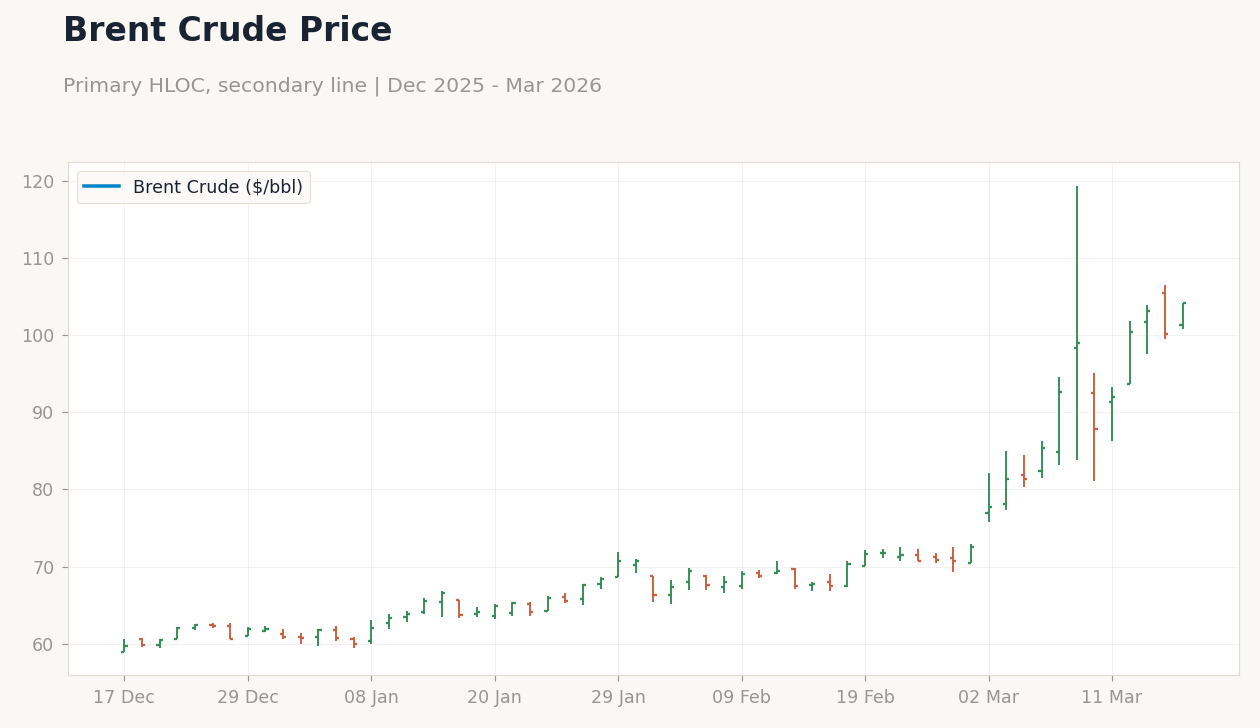Click the '29 Dec' x-axis label
Image resolution: width=1260 pixels, height=728 pixels.
[x=248, y=698]
